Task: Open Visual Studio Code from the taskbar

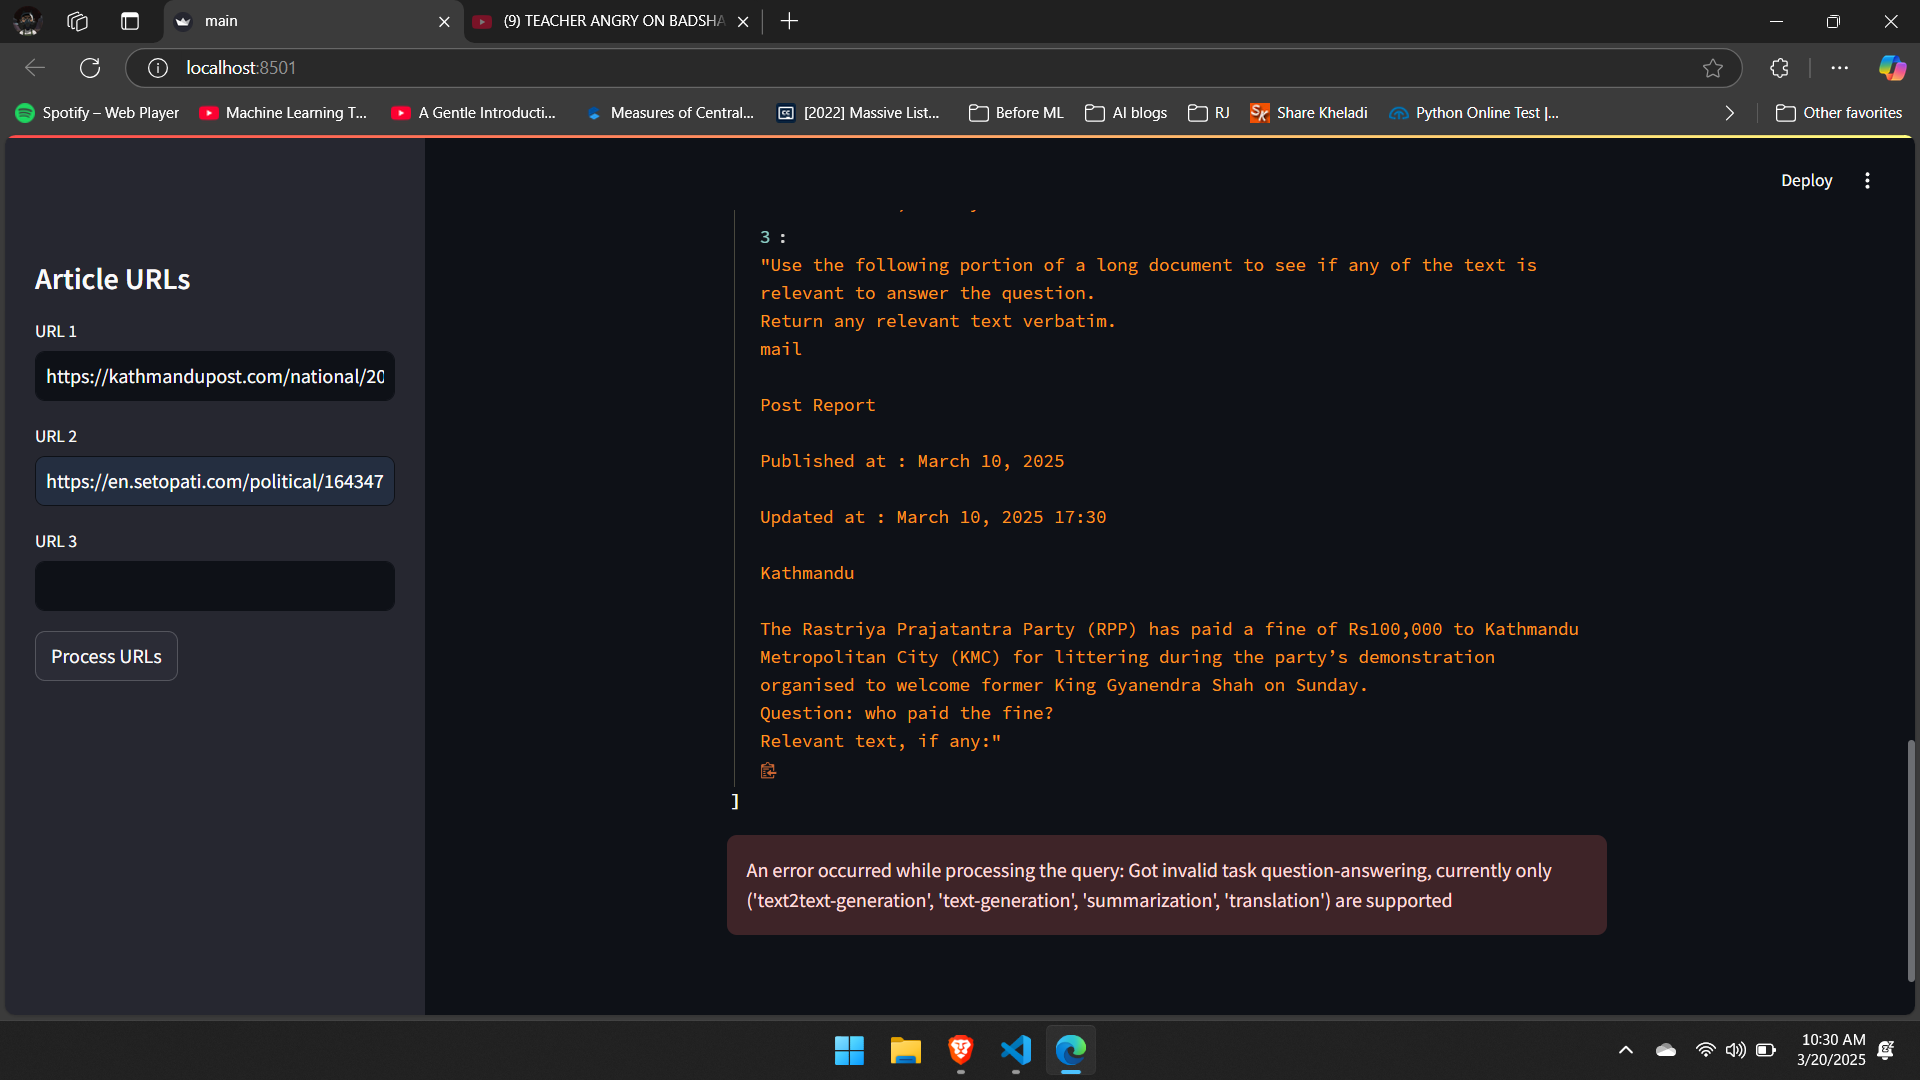Action: pyautogui.click(x=1015, y=1050)
